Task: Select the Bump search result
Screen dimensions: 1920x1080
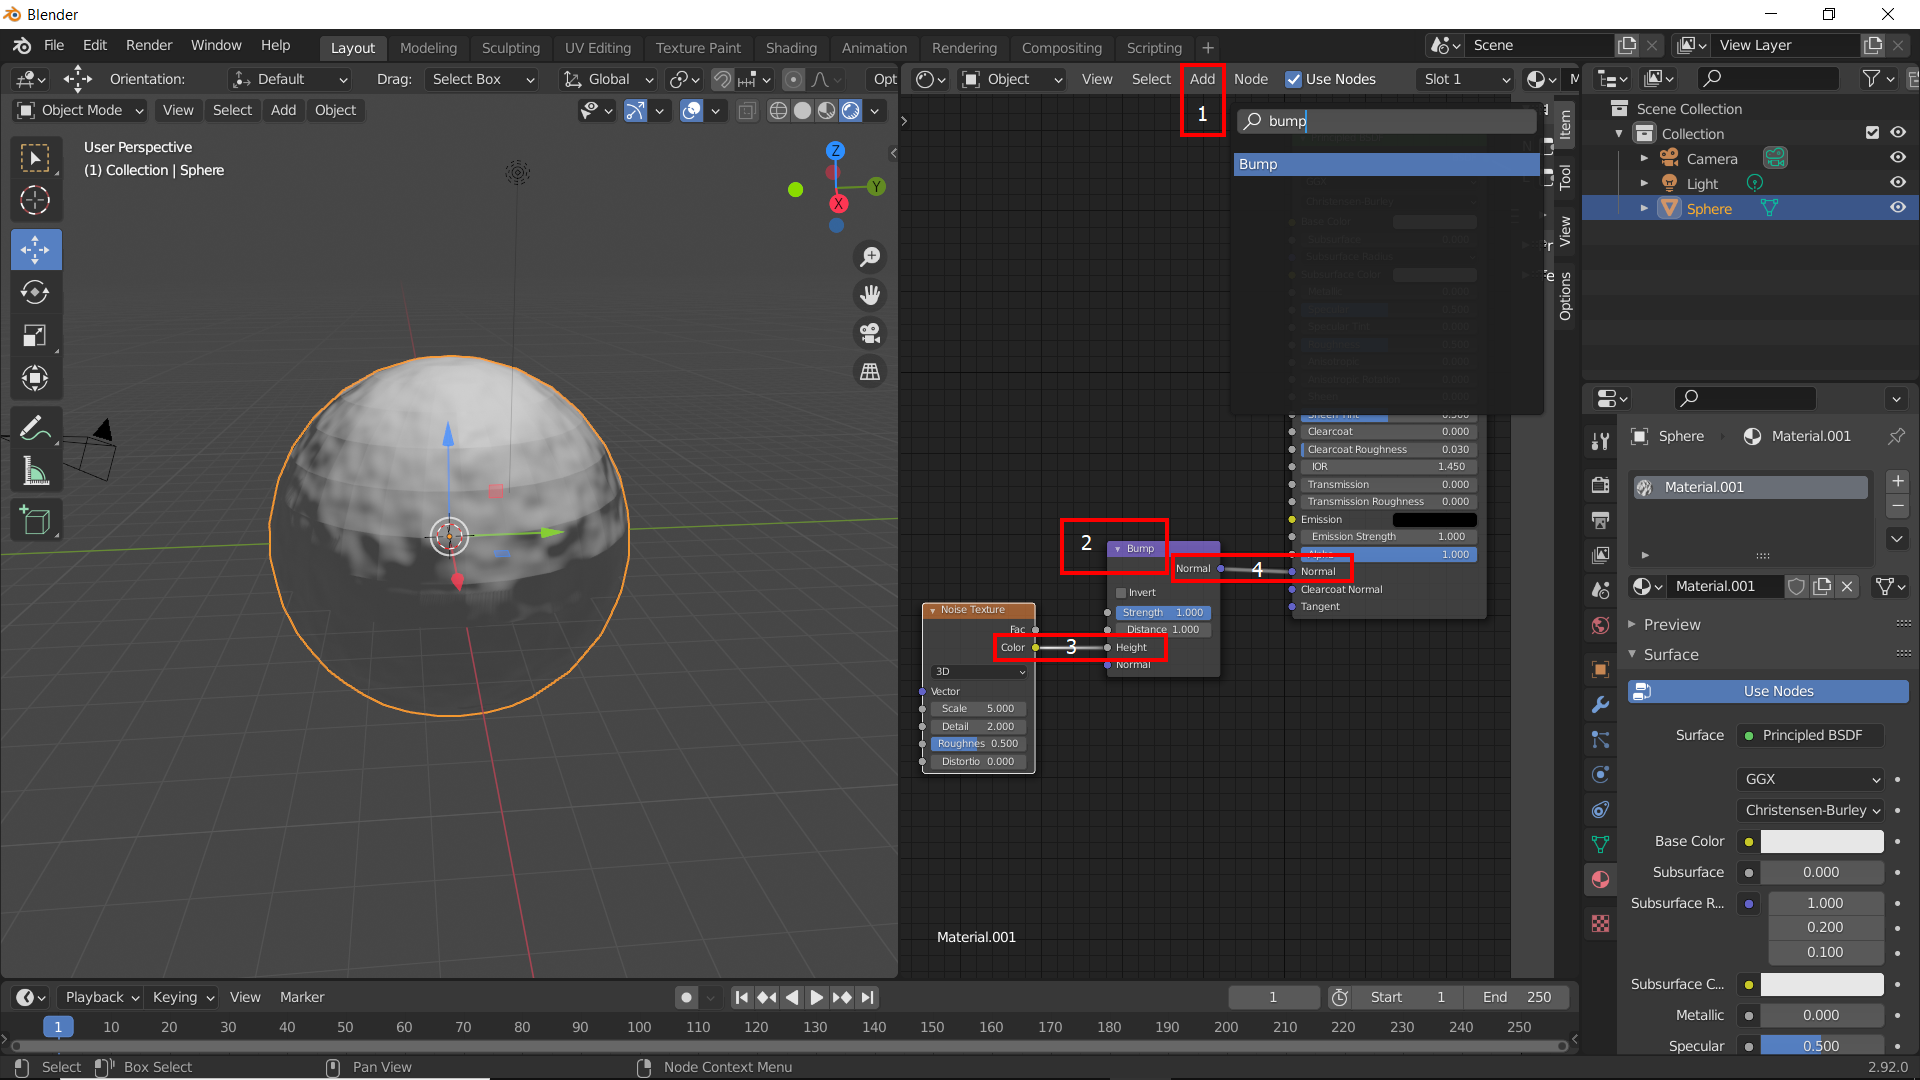Action: tap(1386, 164)
